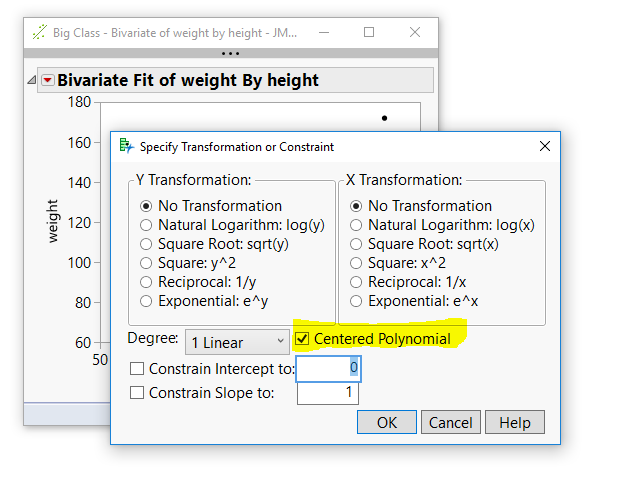631x485 pixels.
Task: Open the Degree dropdown showing 1 Linear
Action: [237, 342]
